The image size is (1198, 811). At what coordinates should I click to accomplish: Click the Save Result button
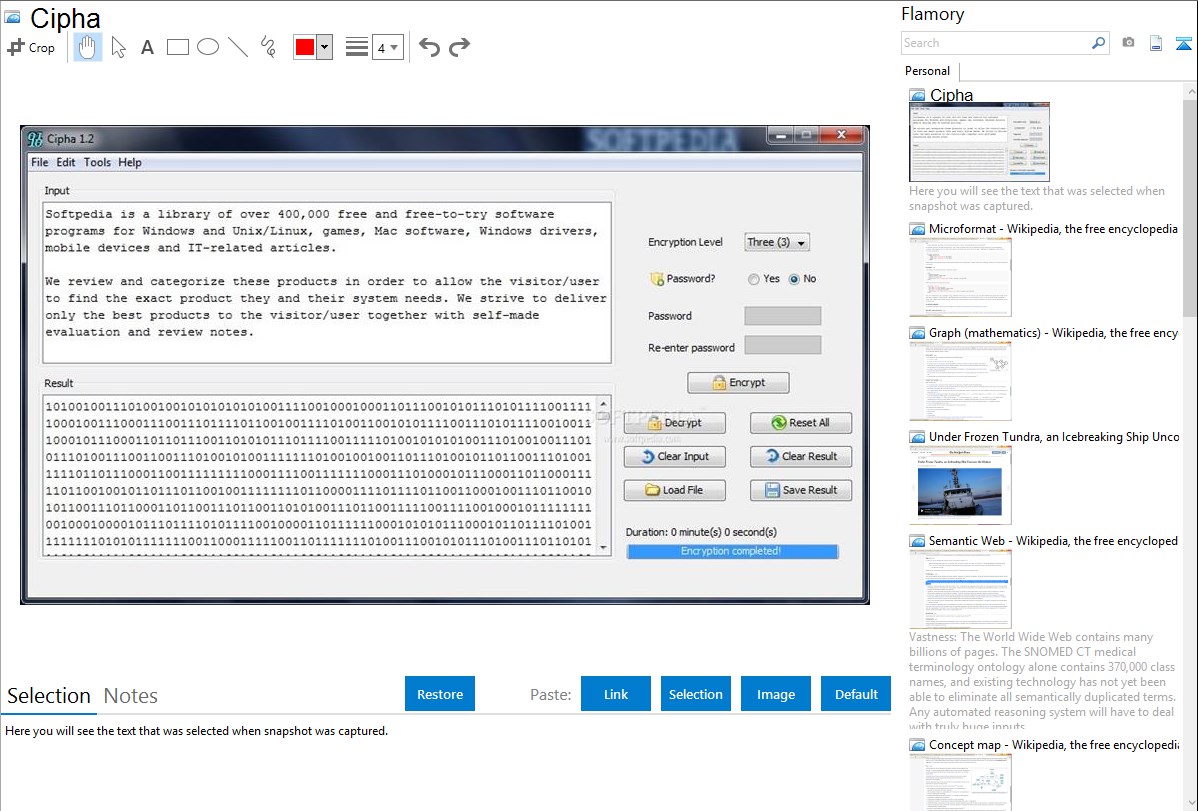pos(801,490)
